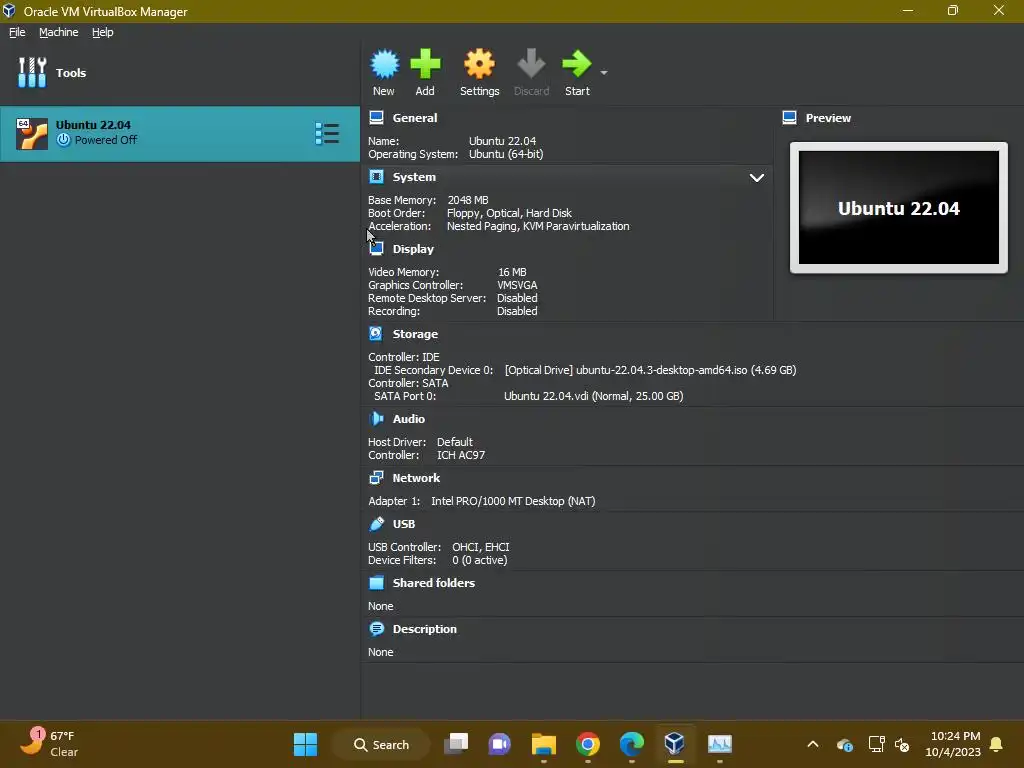
Task: Select the Ubuntu 22.04 machine entry
Action: pyautogui.click(x=180, y=134)
